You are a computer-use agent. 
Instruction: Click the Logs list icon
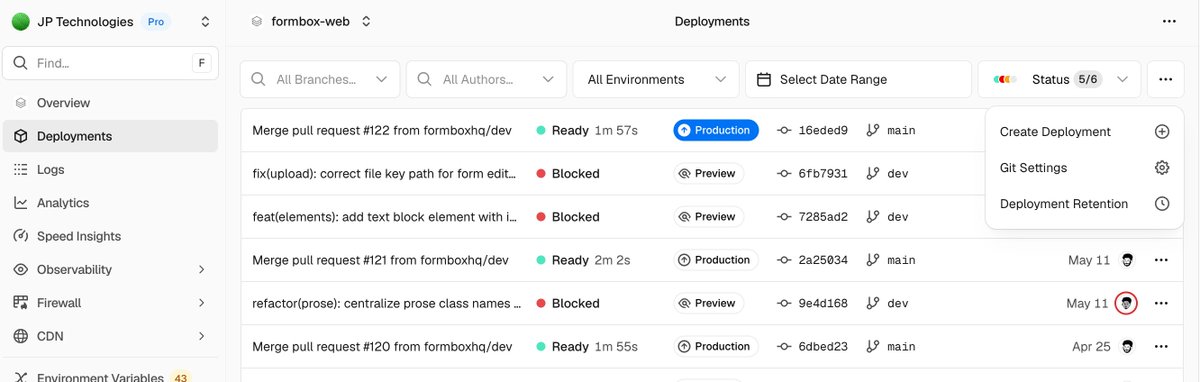[x=20, y=170]
